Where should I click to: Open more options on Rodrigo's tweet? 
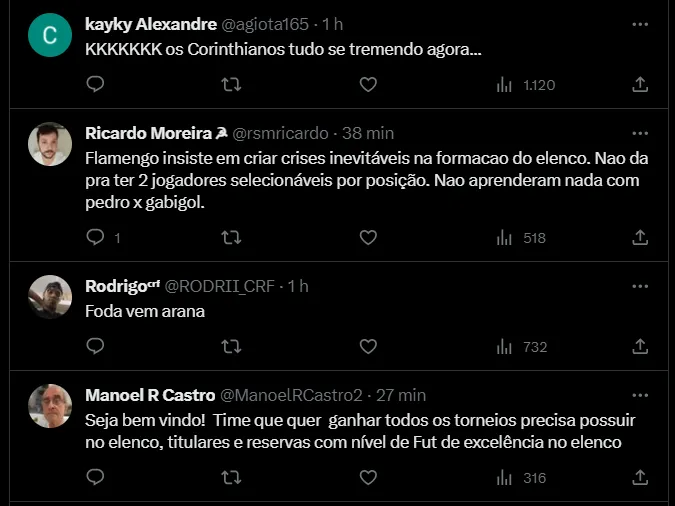640,285
